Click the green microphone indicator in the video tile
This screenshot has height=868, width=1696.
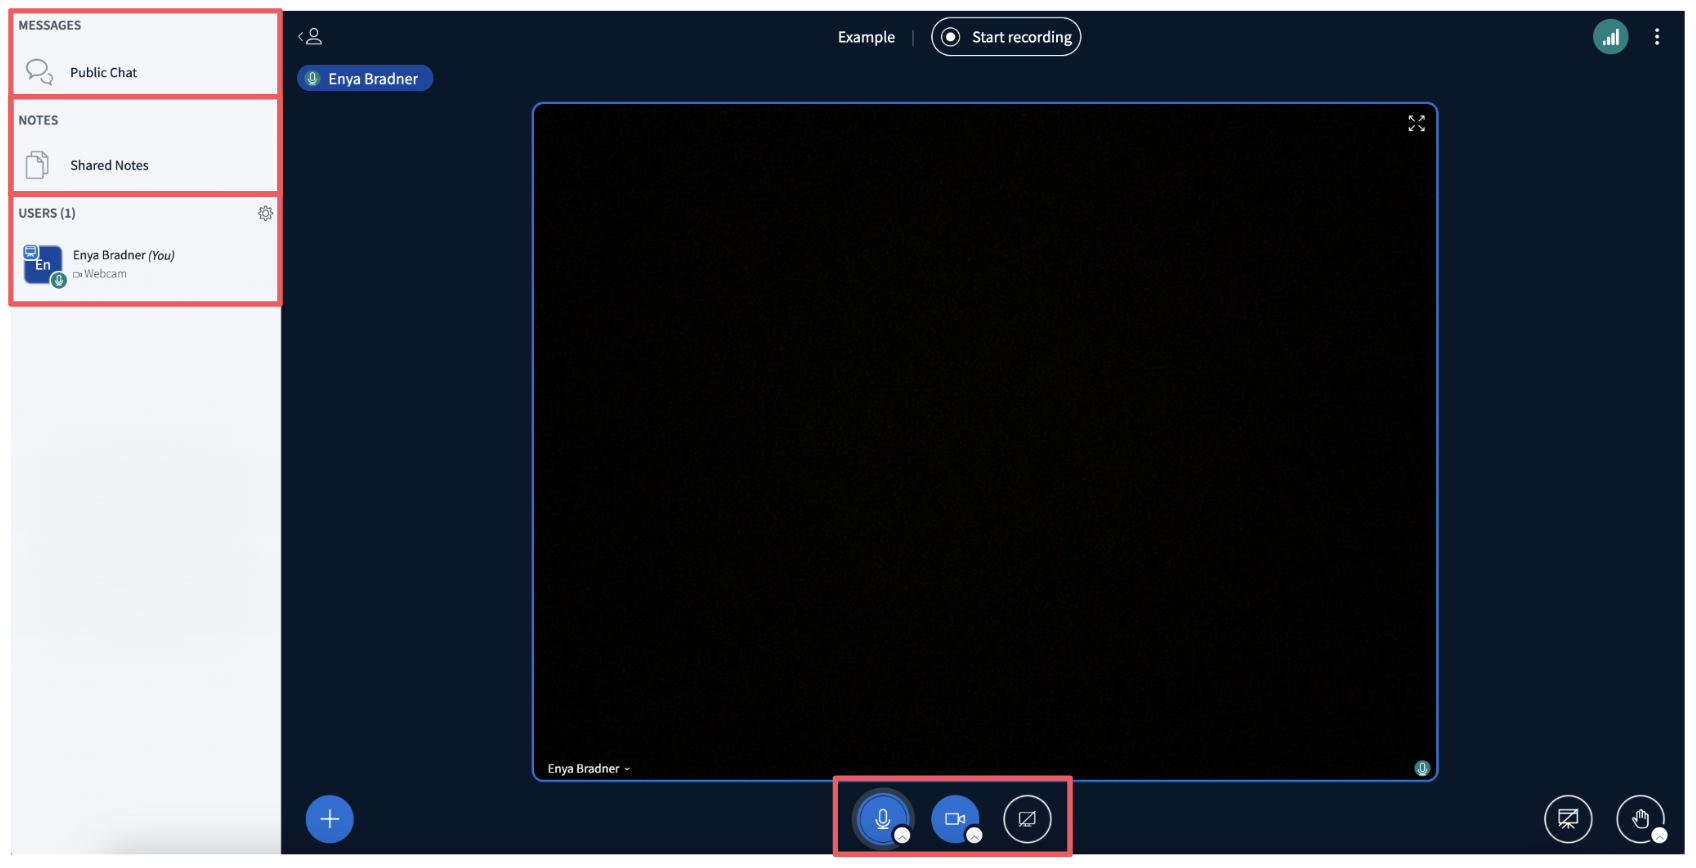[1422, 768]
